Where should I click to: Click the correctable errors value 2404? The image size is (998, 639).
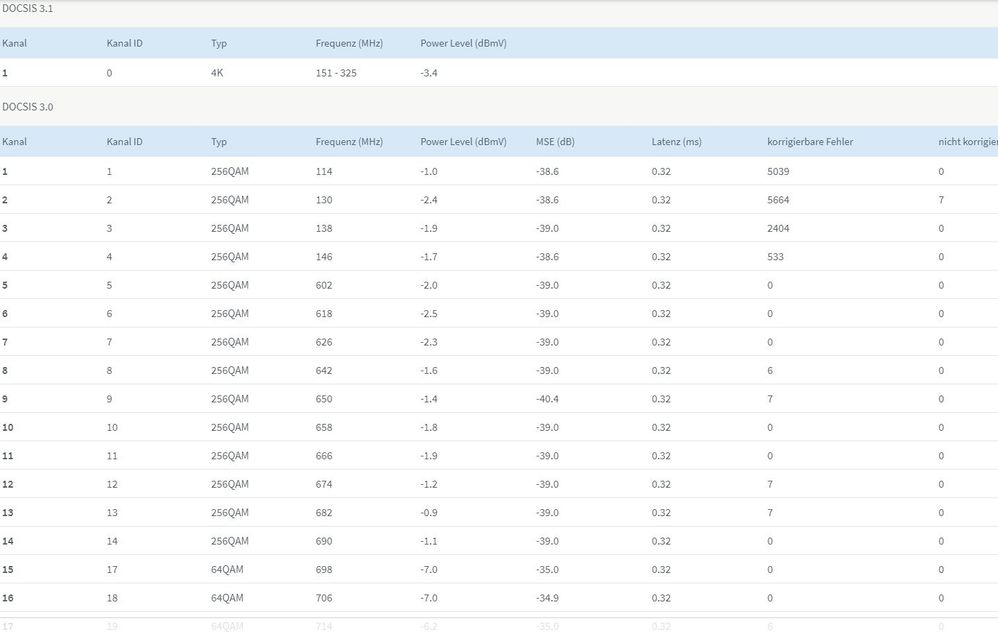tap(778, 228)
